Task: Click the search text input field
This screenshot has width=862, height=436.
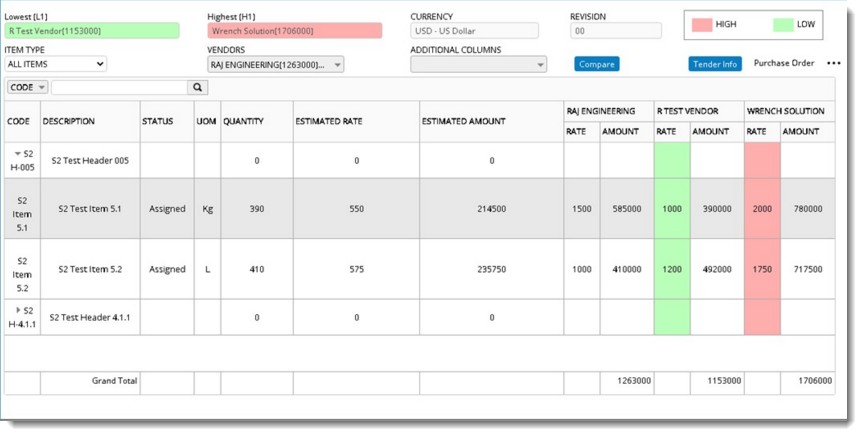Action: (119, 88)
